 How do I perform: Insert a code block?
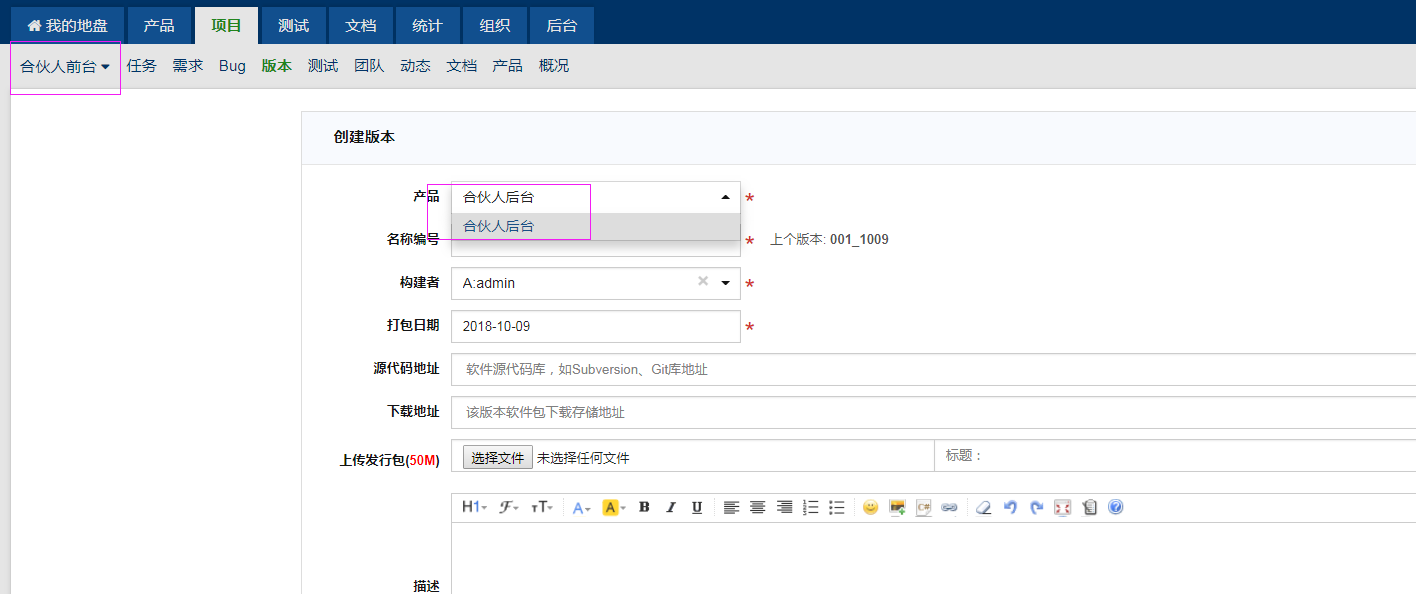coord(923,508)
